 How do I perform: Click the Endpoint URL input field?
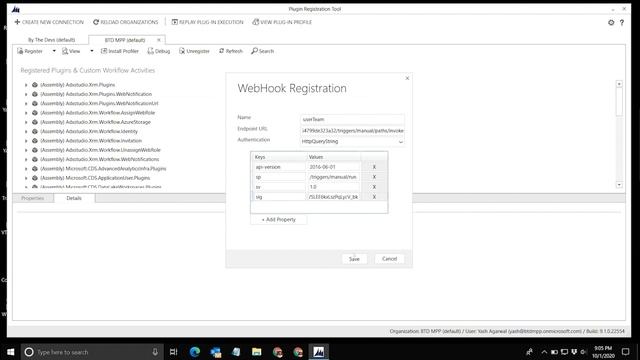click(352, 131)
